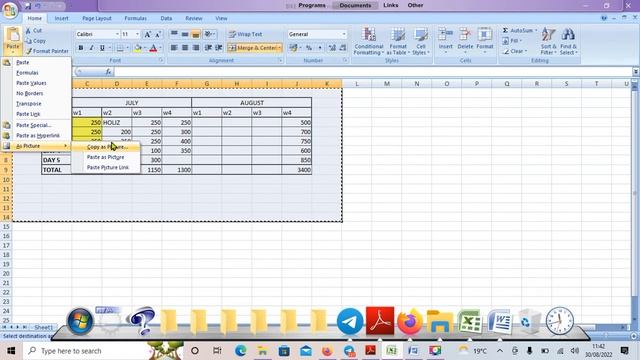Screen dimensions: 640x360
Task: Open Telegram from the dock
Action: pyautogui.click(x=350, y=322)
